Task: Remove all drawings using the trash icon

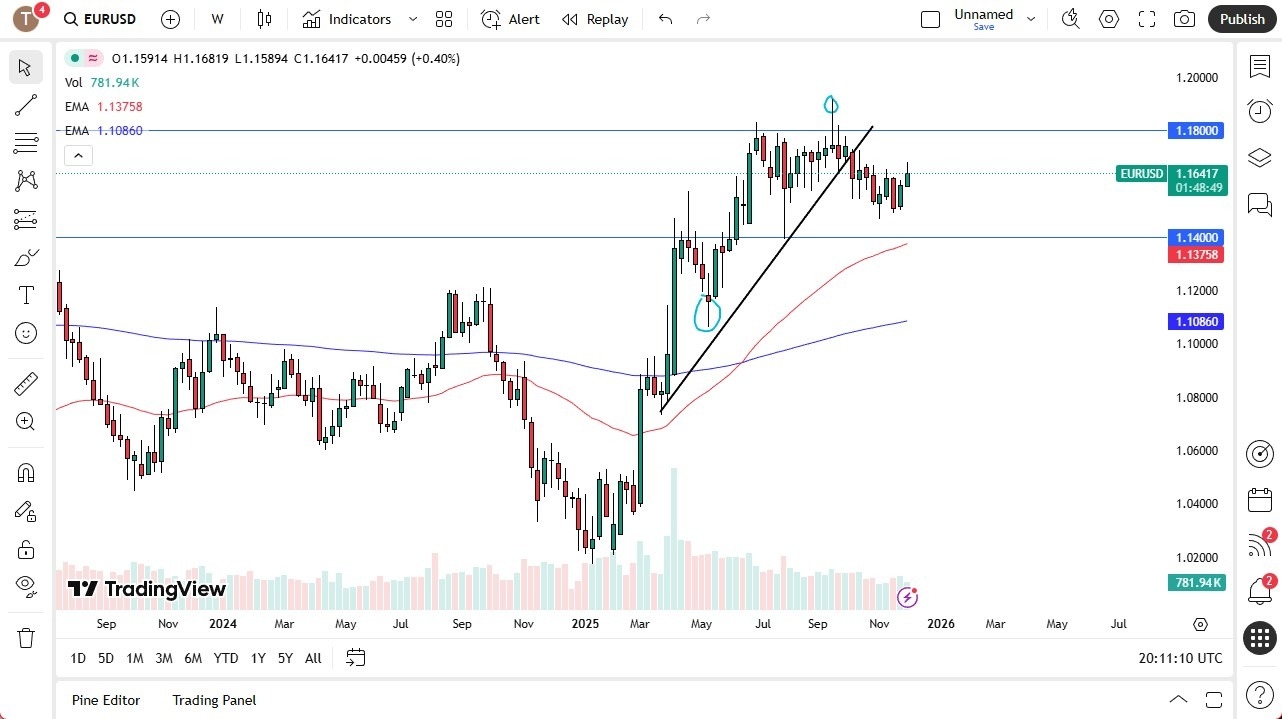Action: click(x=25, y=637)
